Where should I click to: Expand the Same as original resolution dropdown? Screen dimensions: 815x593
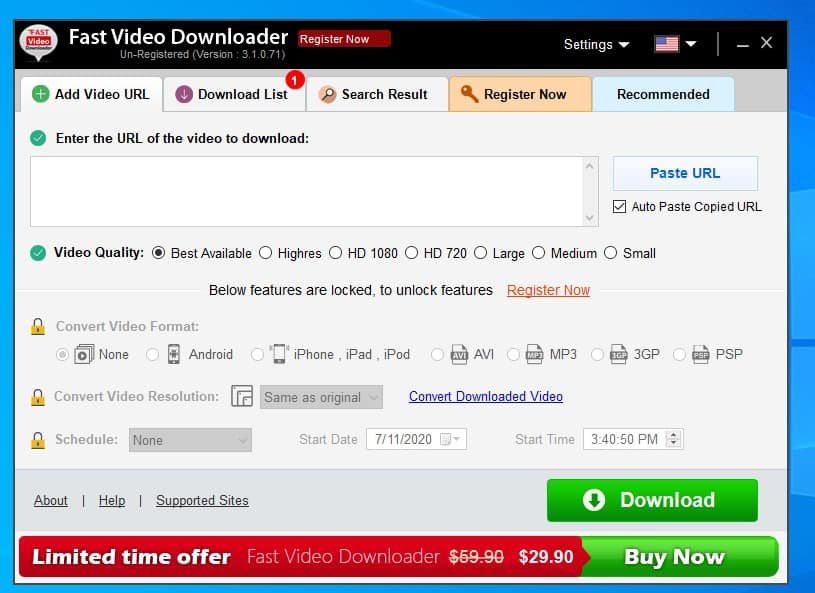(x=321, y=397)
